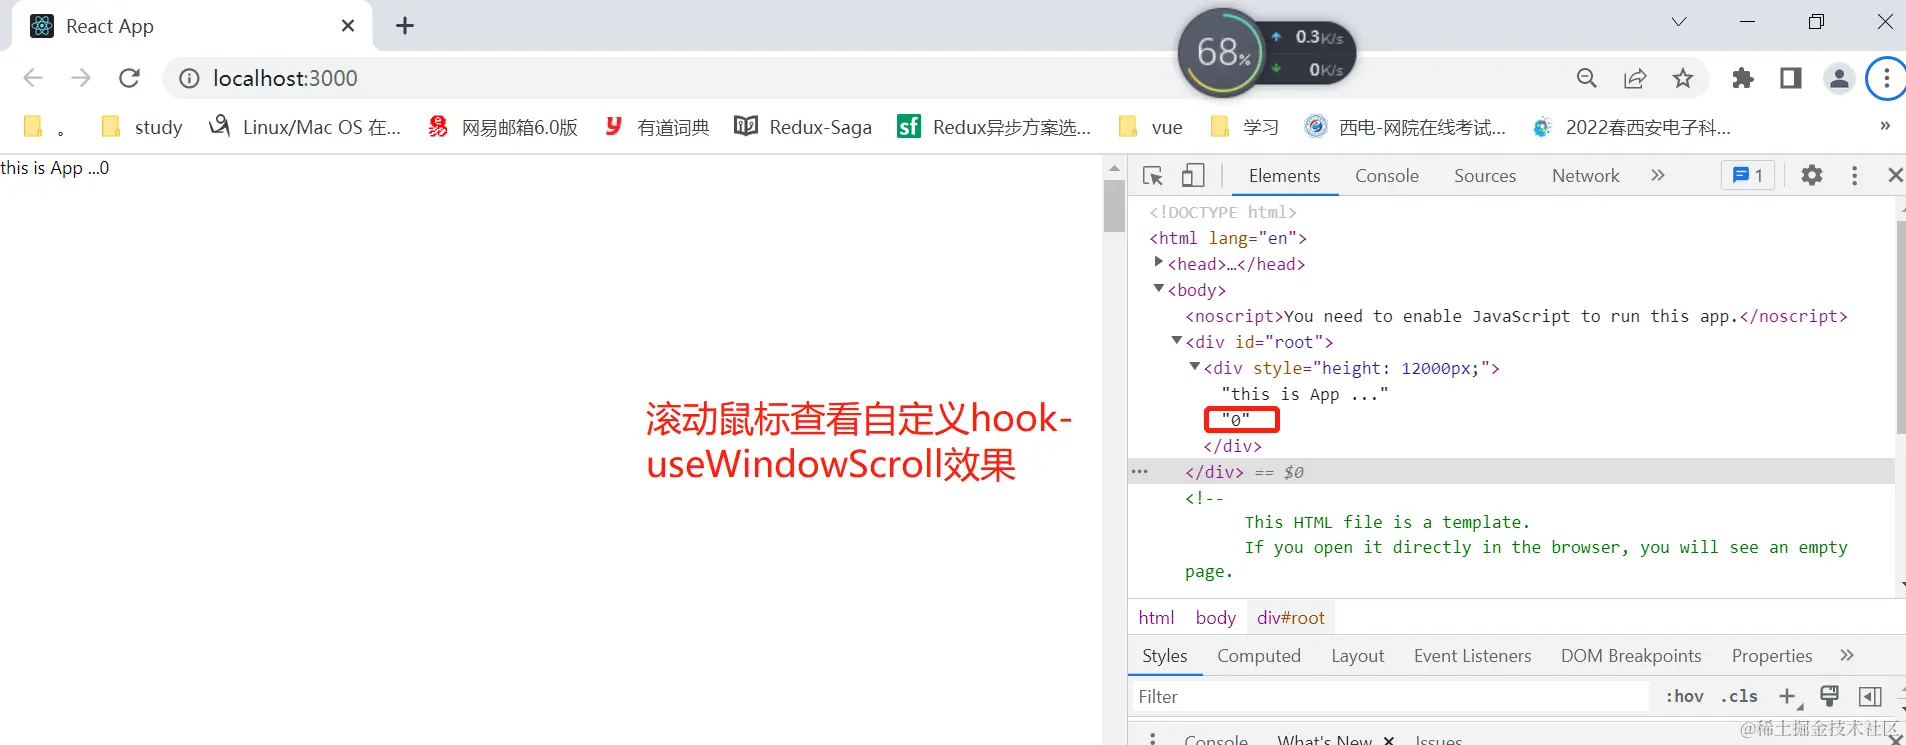Open the 网易邮箱6.0版 bookmark
The image size is (1906, 745).
tap(503, 127)
